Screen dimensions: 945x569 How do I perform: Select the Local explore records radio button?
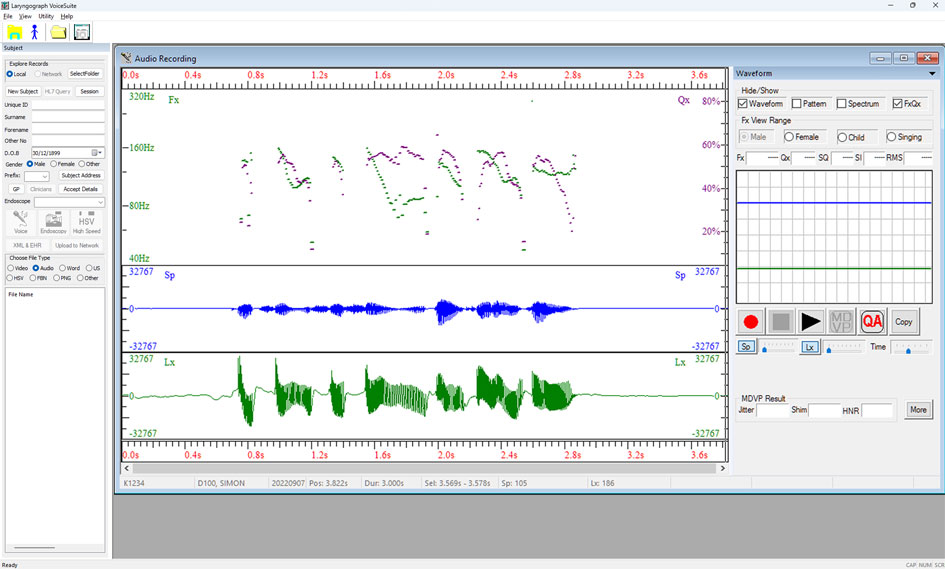tap(10, 74)
